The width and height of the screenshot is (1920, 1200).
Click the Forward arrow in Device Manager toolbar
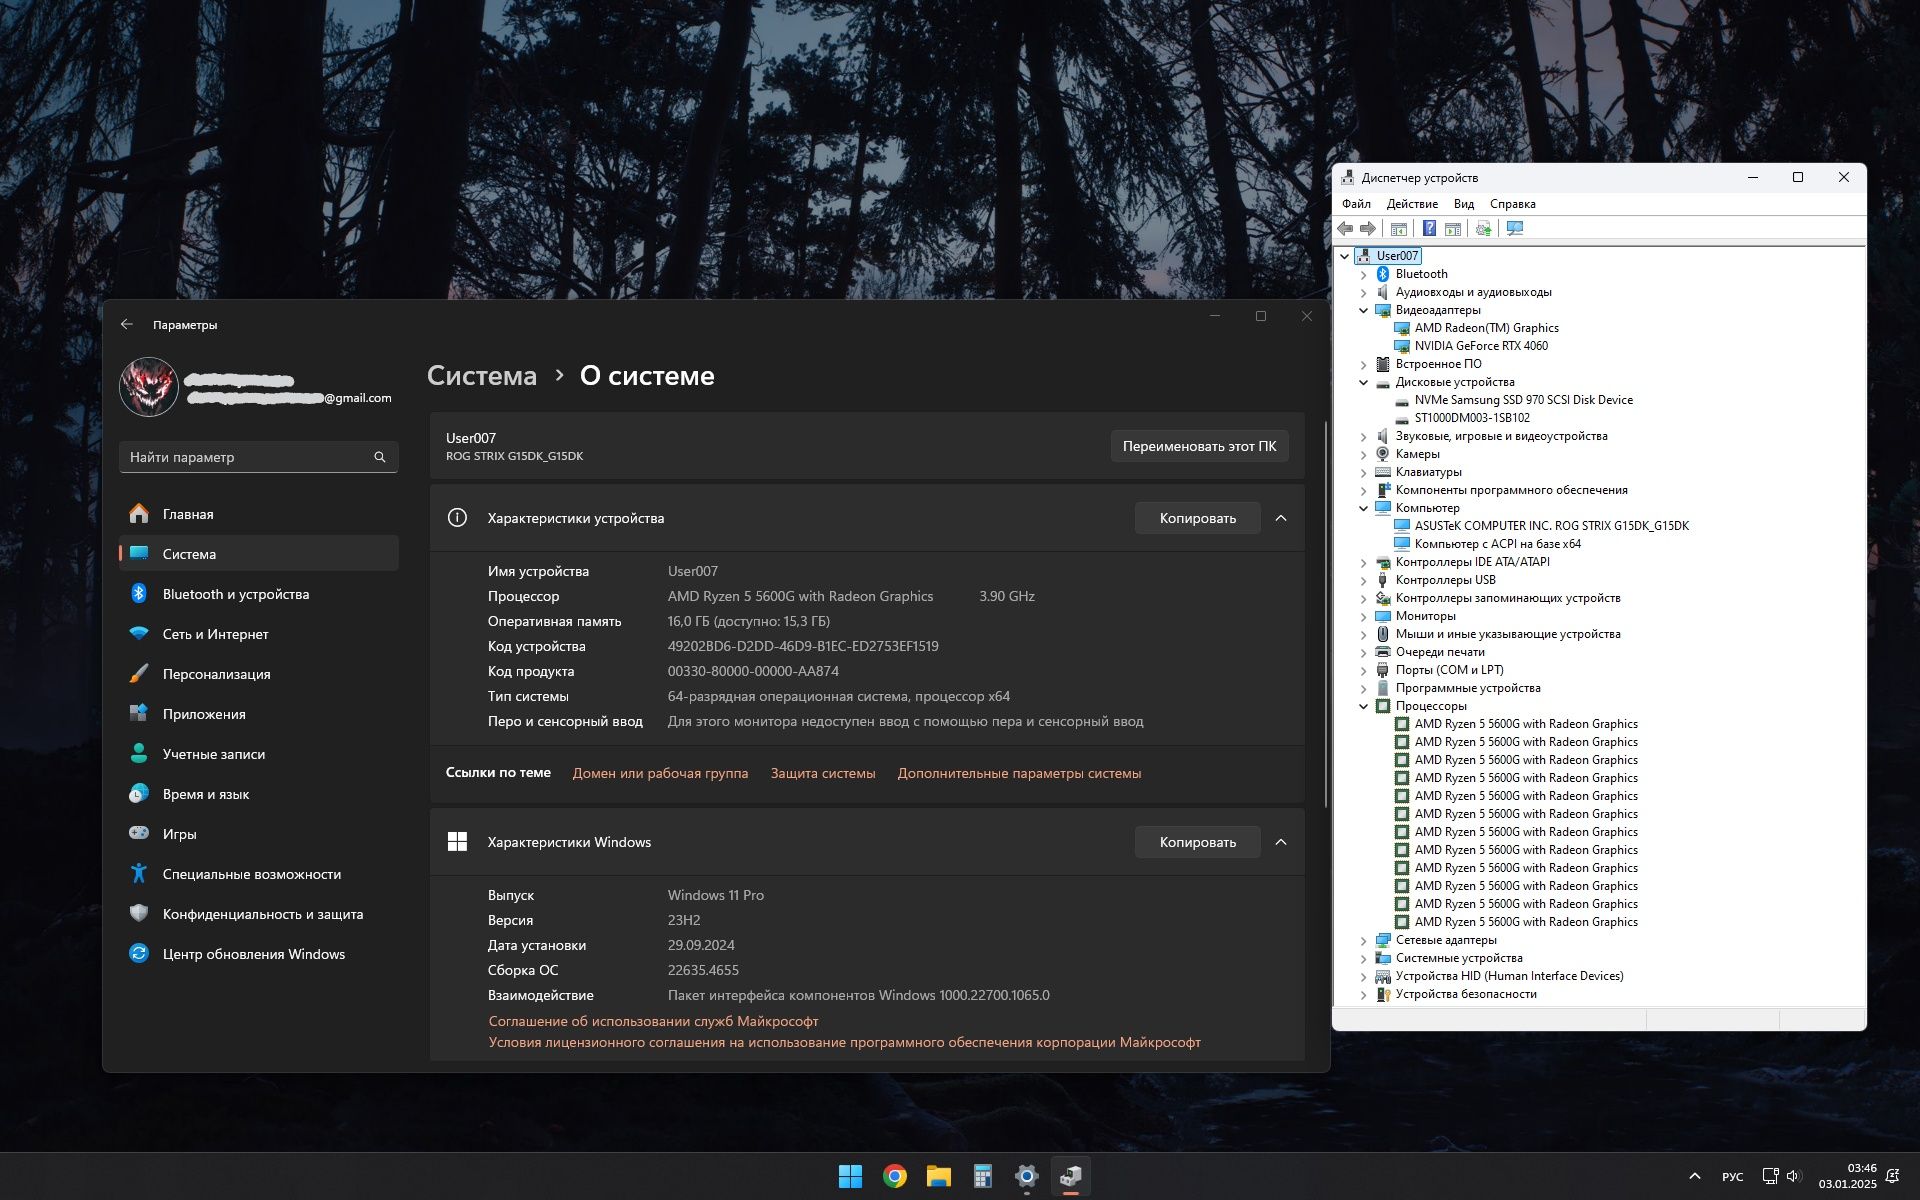[1367, 229]
